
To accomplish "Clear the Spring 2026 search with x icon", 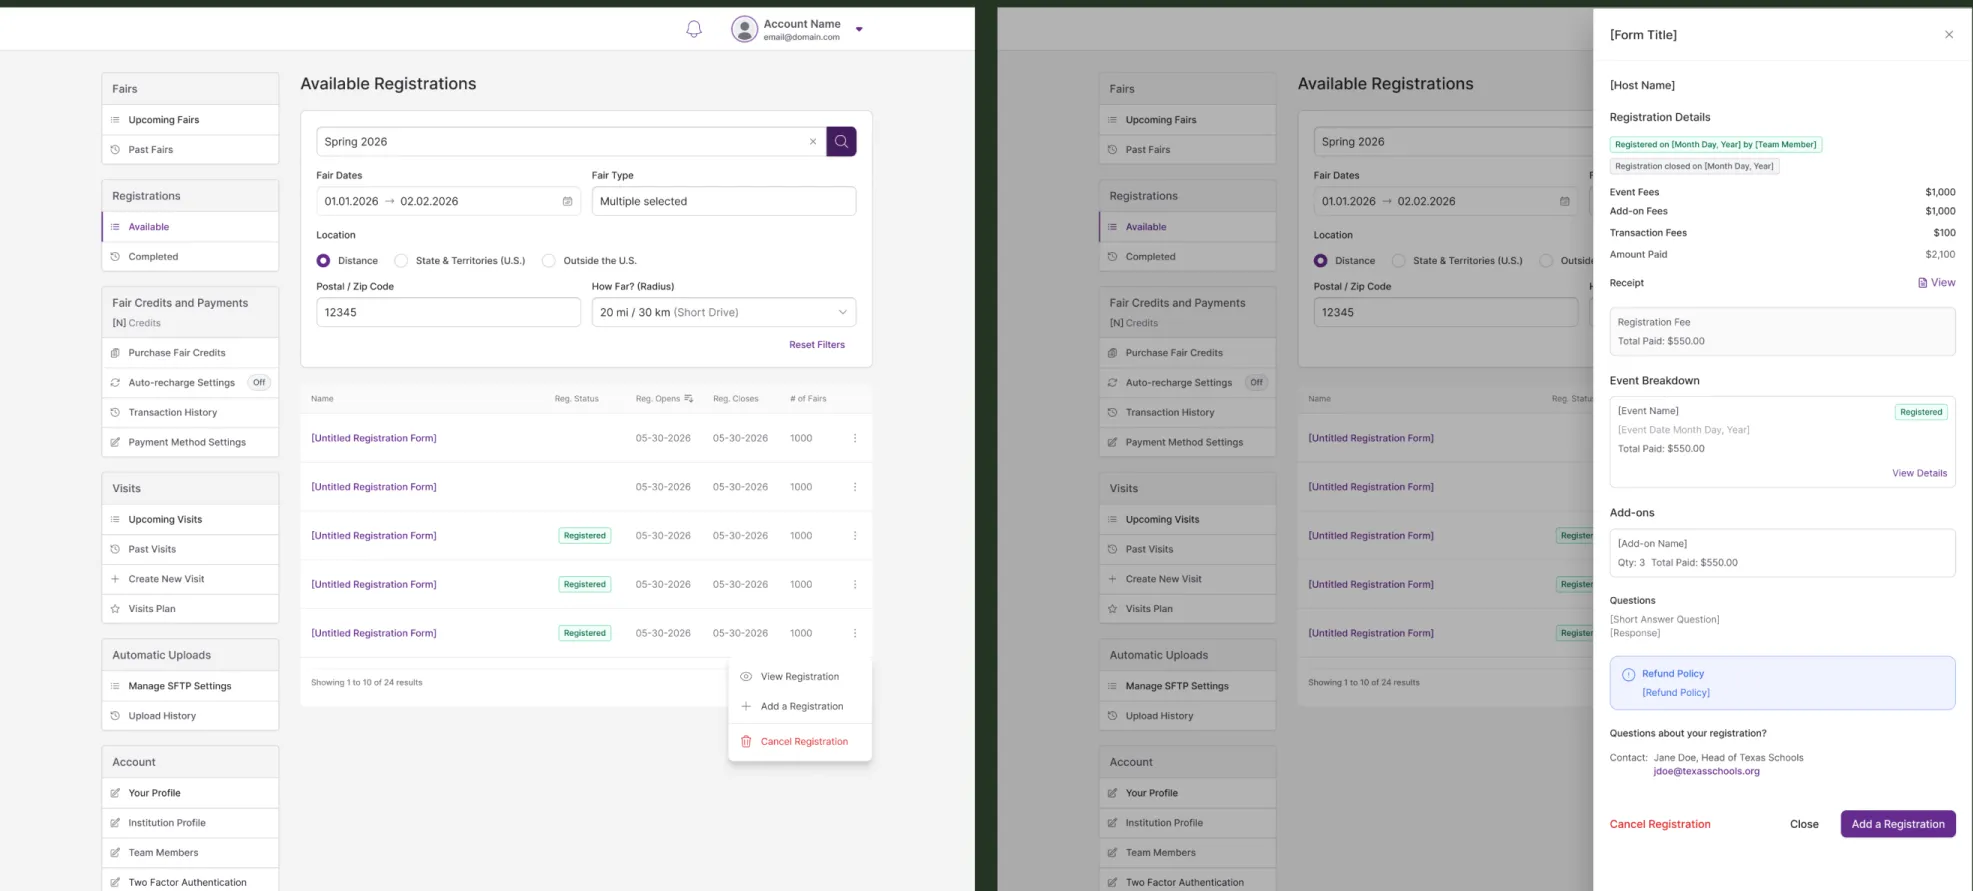I will pyautogui.click(x=813, y=142).
